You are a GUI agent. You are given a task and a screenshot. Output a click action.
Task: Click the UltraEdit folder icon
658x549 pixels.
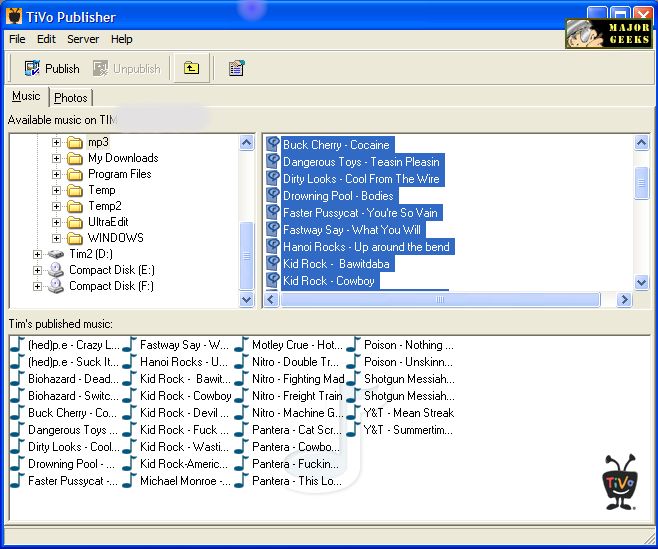pos(75,222)
